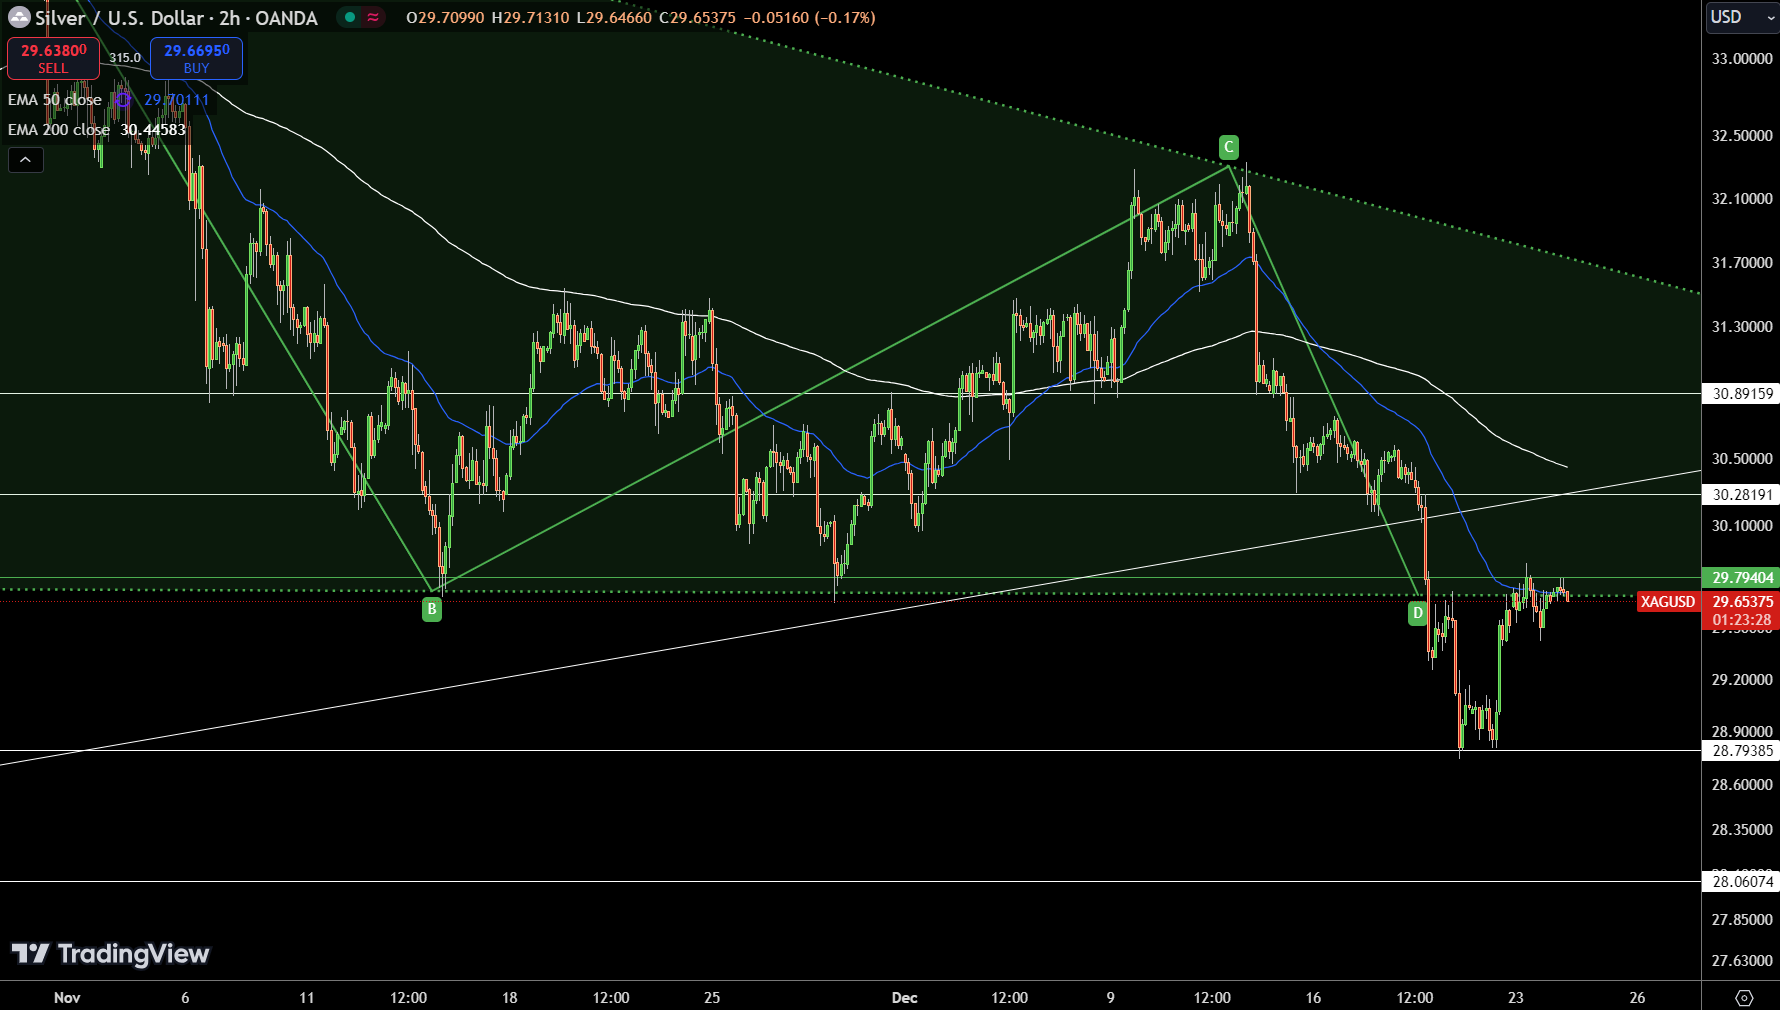The image size is (1780, 1010).
Task: Click the 30.10000 price axis value
Action: 1742,526
